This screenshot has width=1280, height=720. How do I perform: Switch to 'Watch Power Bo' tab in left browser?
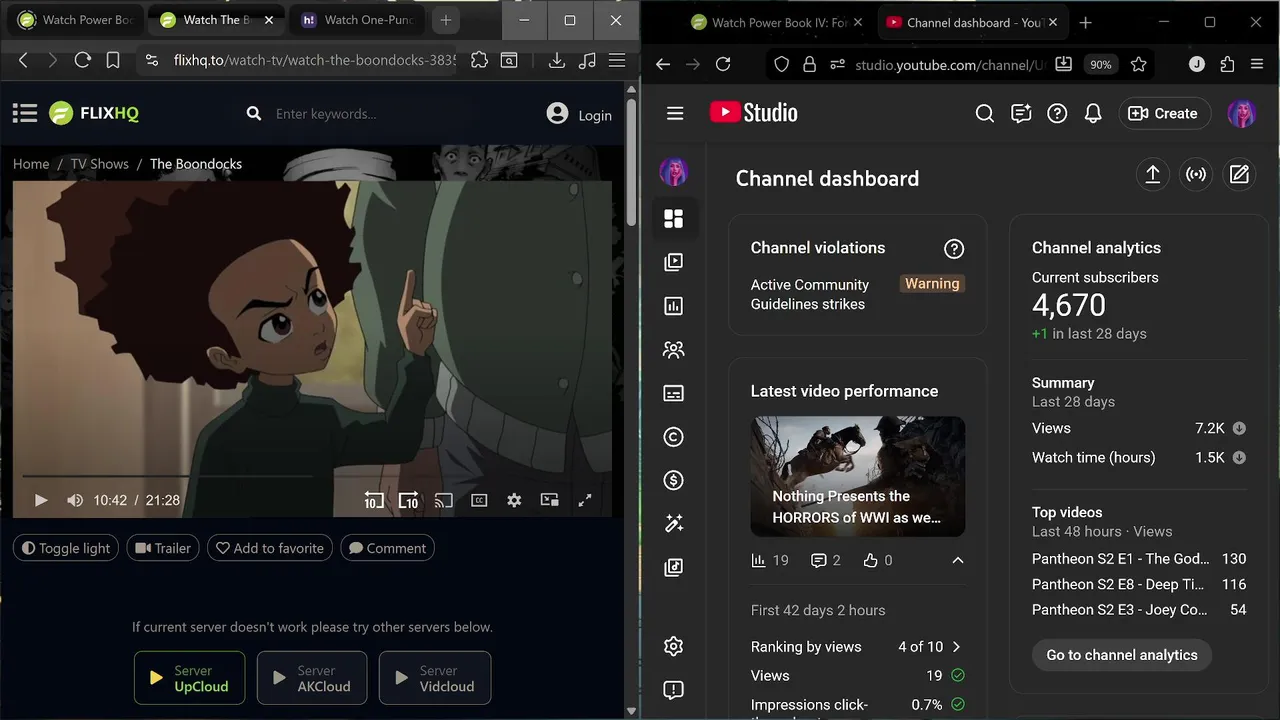pyautogui.click(x=76, y=20)
